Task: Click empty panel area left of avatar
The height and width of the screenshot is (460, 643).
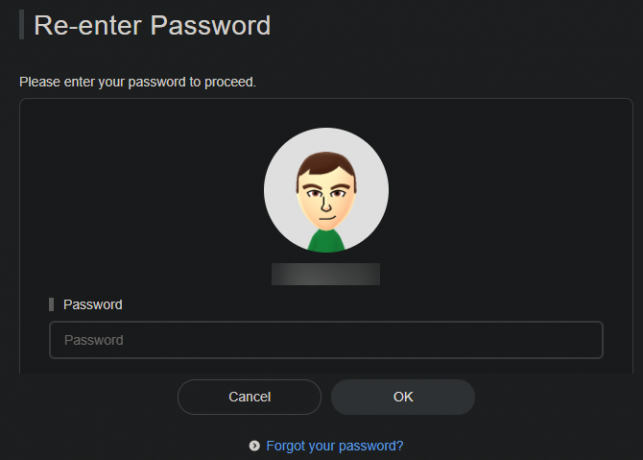Action: 139,190
